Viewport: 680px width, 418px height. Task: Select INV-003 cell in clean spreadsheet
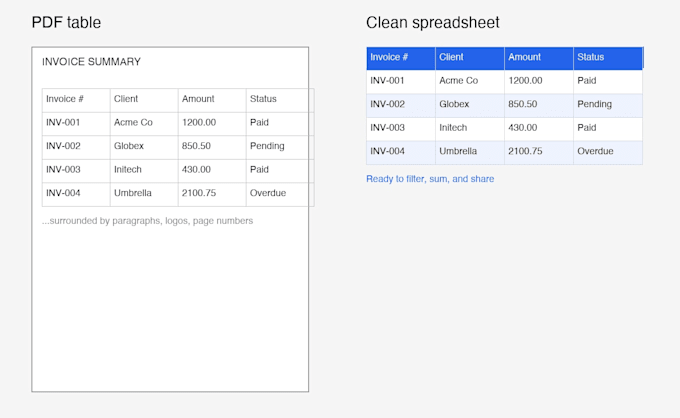point(401,129)
